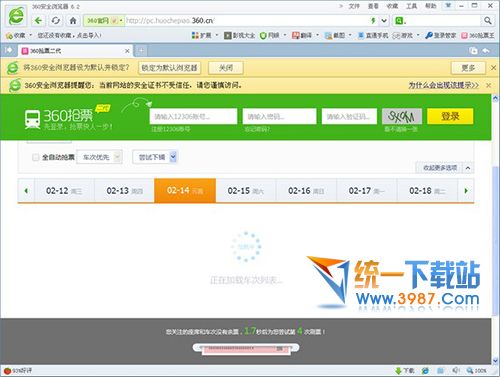The width and height of the screenshot is (500, 377).
Task: Select the 02-13 date tab
Action: click(x=124, y=191)
